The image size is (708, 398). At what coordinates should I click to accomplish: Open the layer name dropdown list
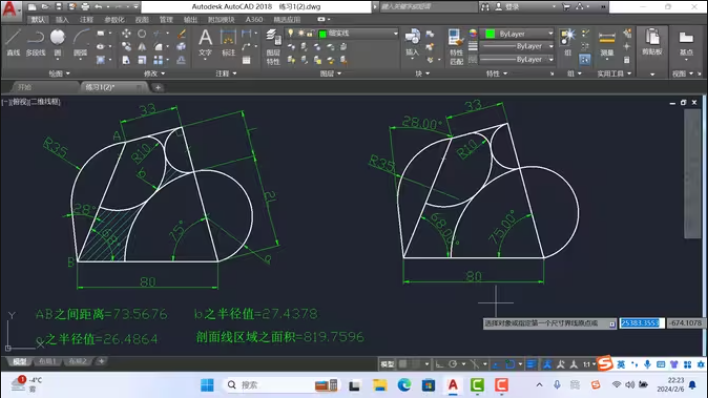[396, 33]
